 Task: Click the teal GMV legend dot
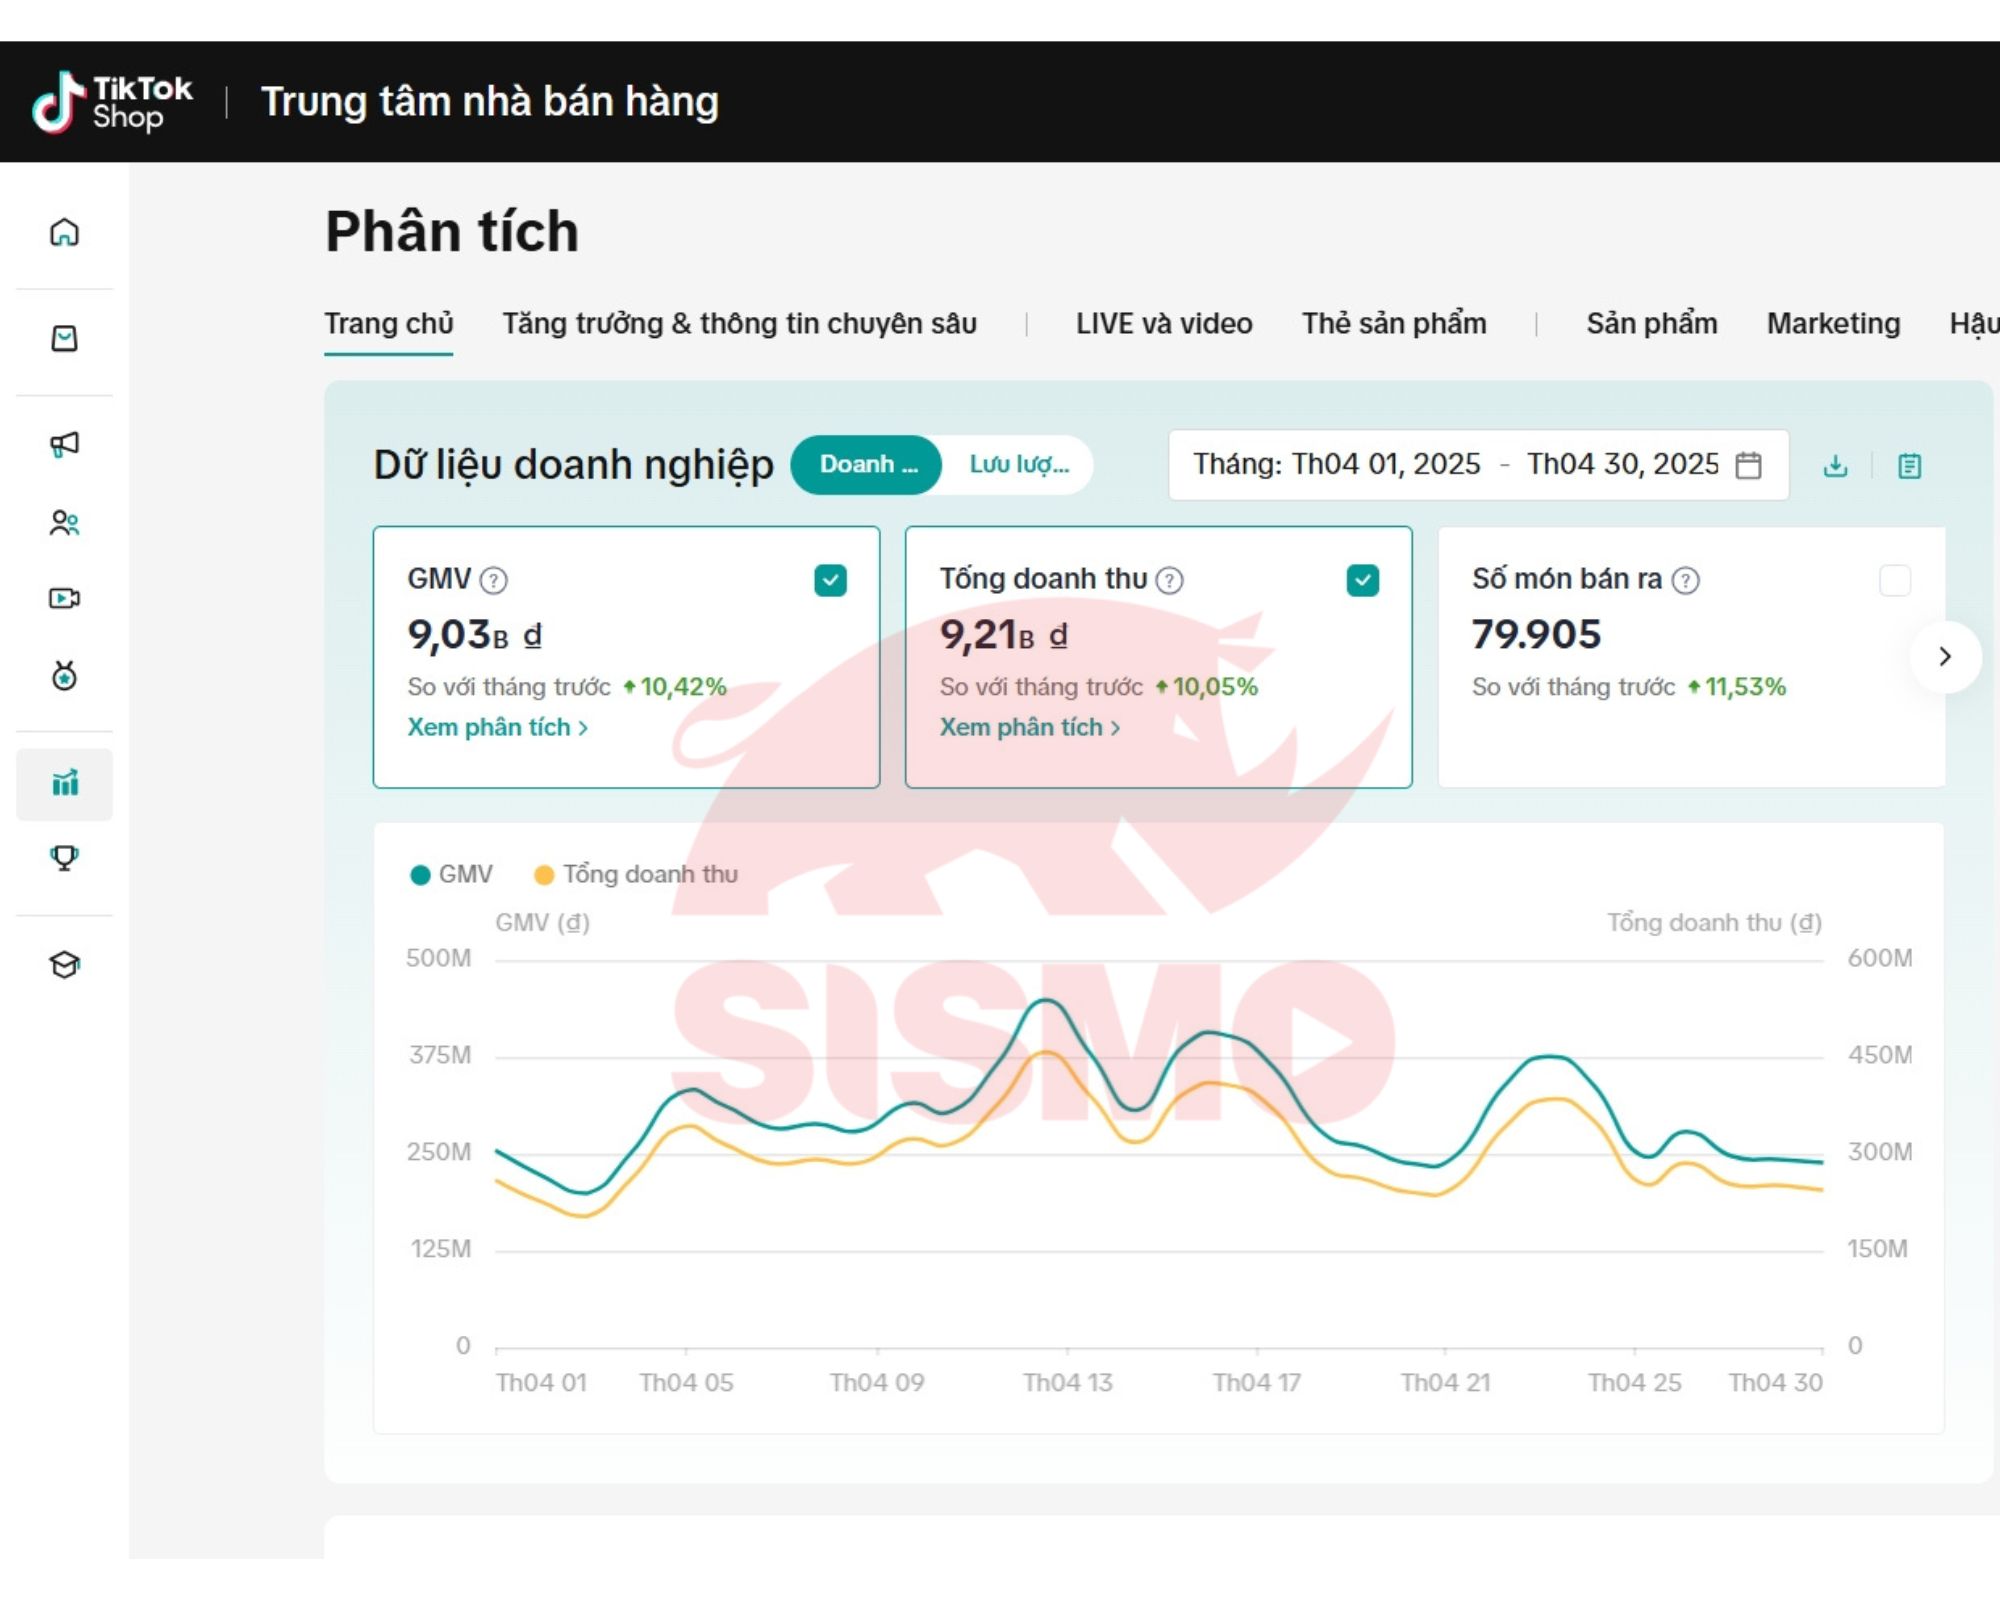point(420,875)
